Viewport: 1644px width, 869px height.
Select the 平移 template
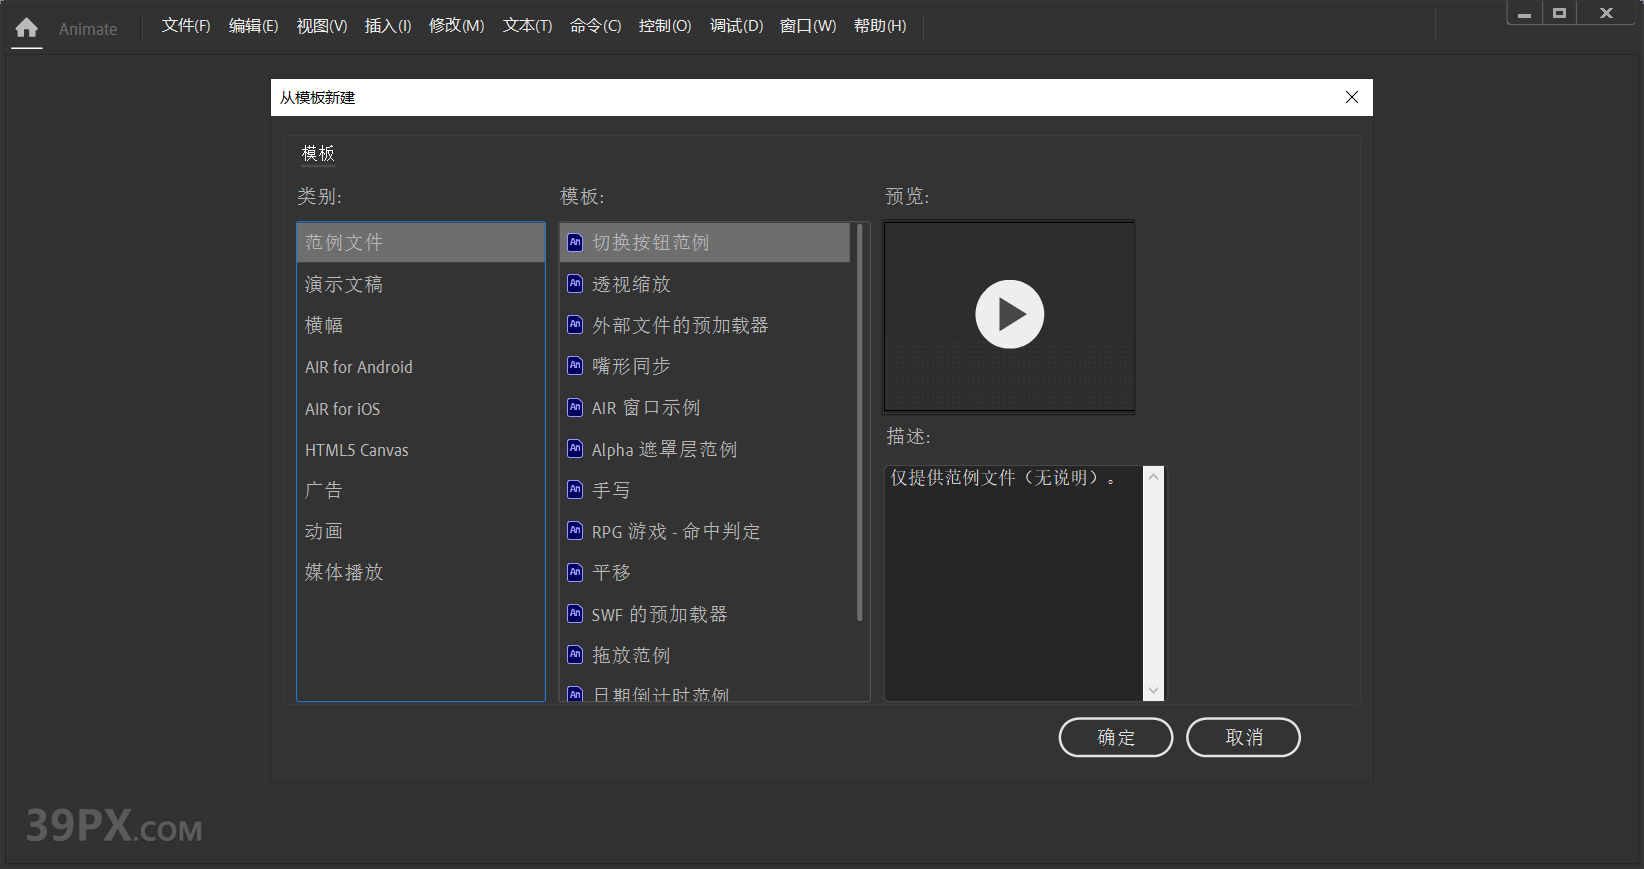[705, 572]
